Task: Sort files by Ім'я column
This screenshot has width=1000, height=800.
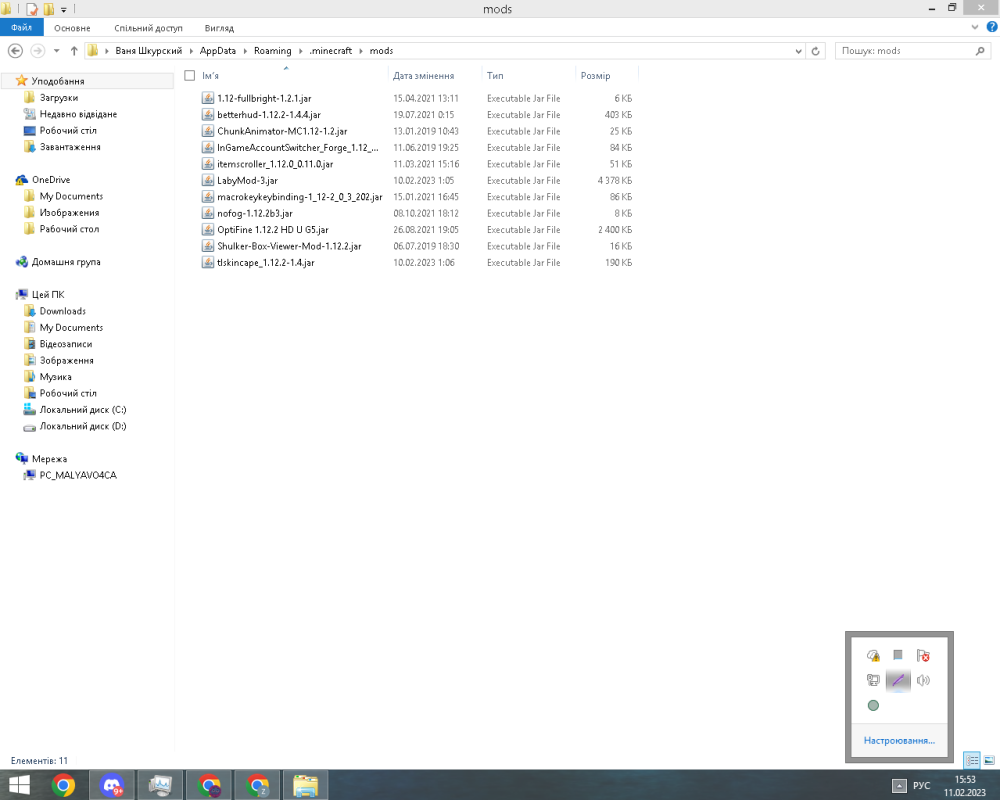Action: pos(210,75)
